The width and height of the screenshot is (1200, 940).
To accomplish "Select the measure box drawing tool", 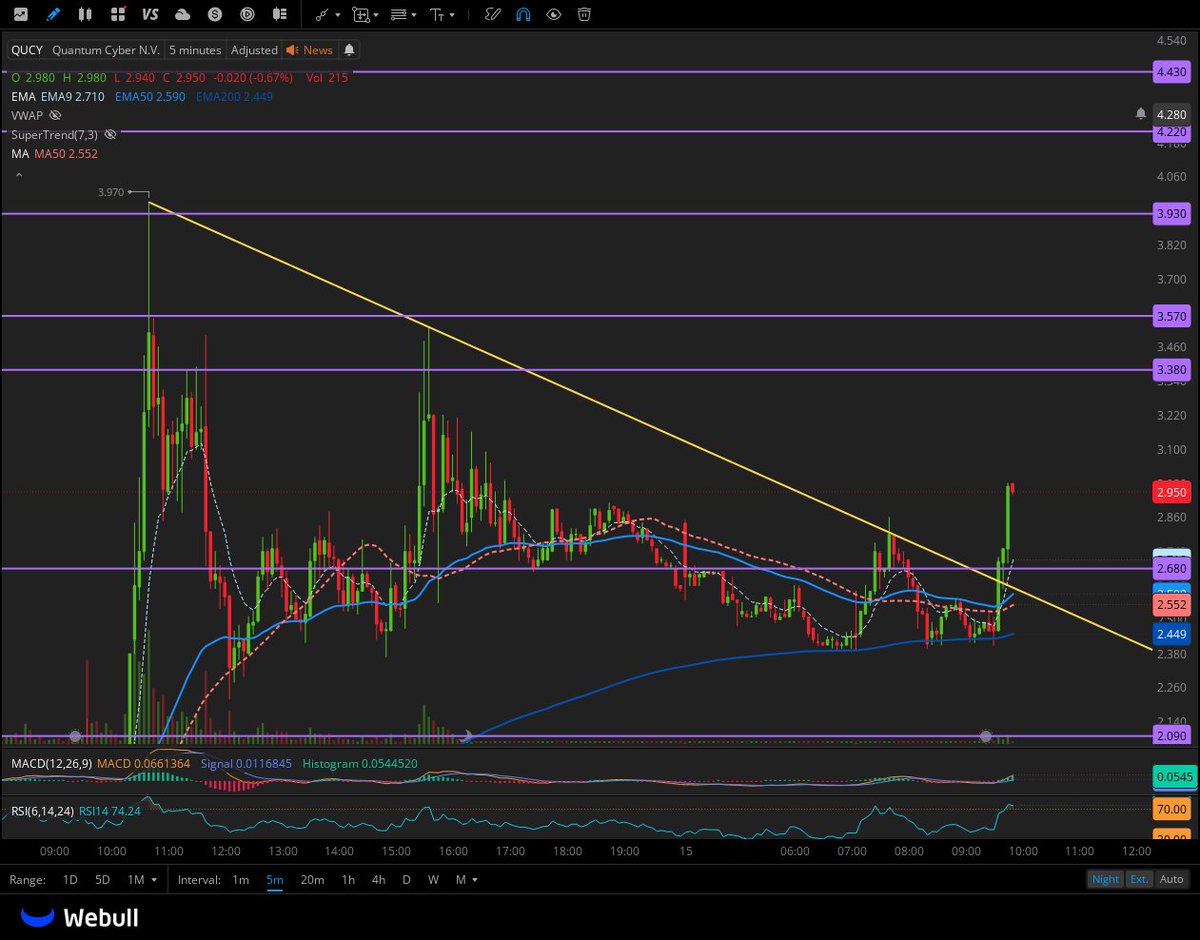I will coord(360,14).
